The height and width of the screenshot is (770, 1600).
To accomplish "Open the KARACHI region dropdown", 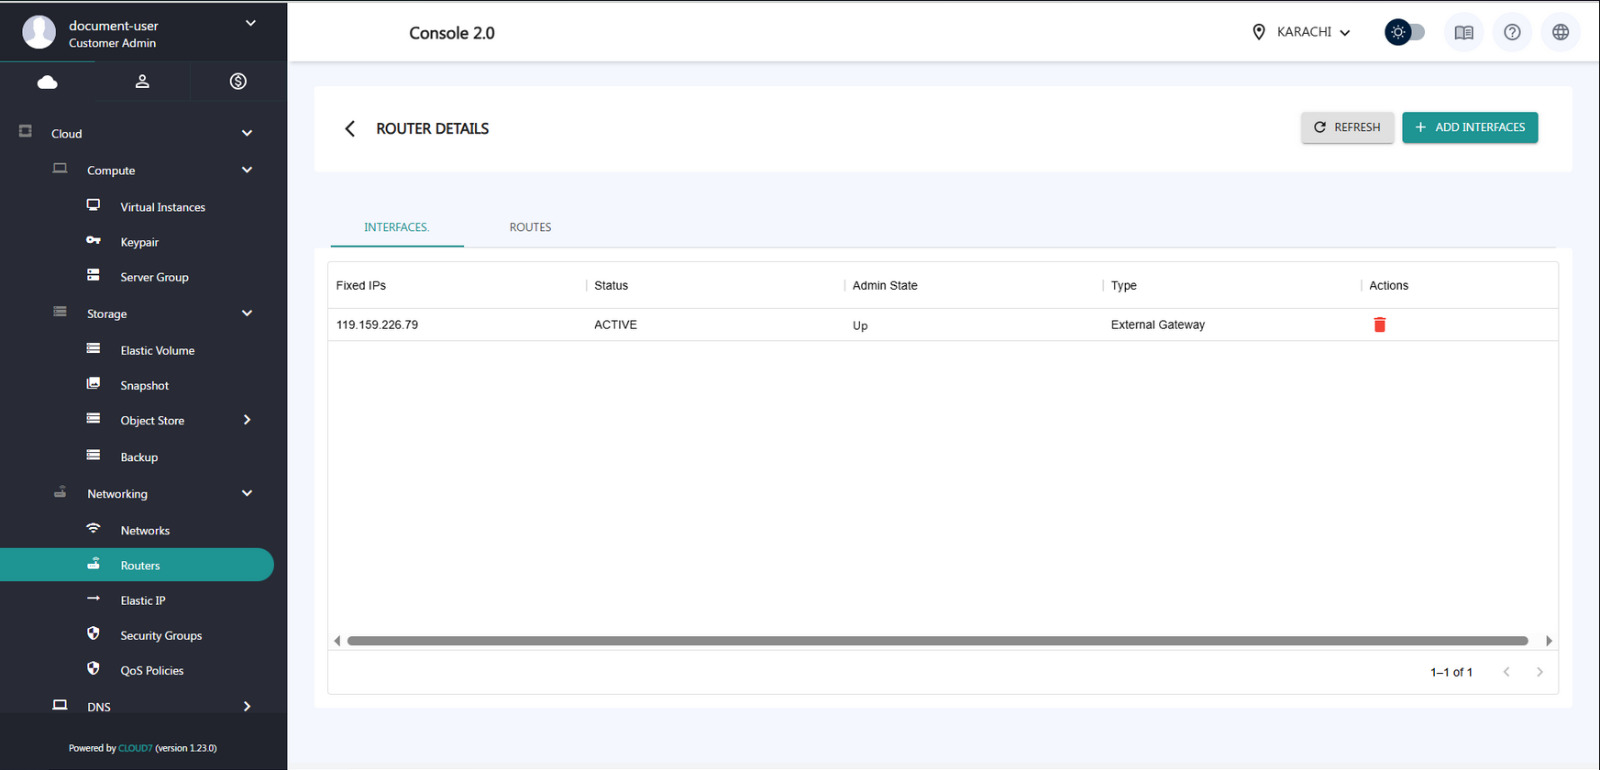I will [1303, 33].
